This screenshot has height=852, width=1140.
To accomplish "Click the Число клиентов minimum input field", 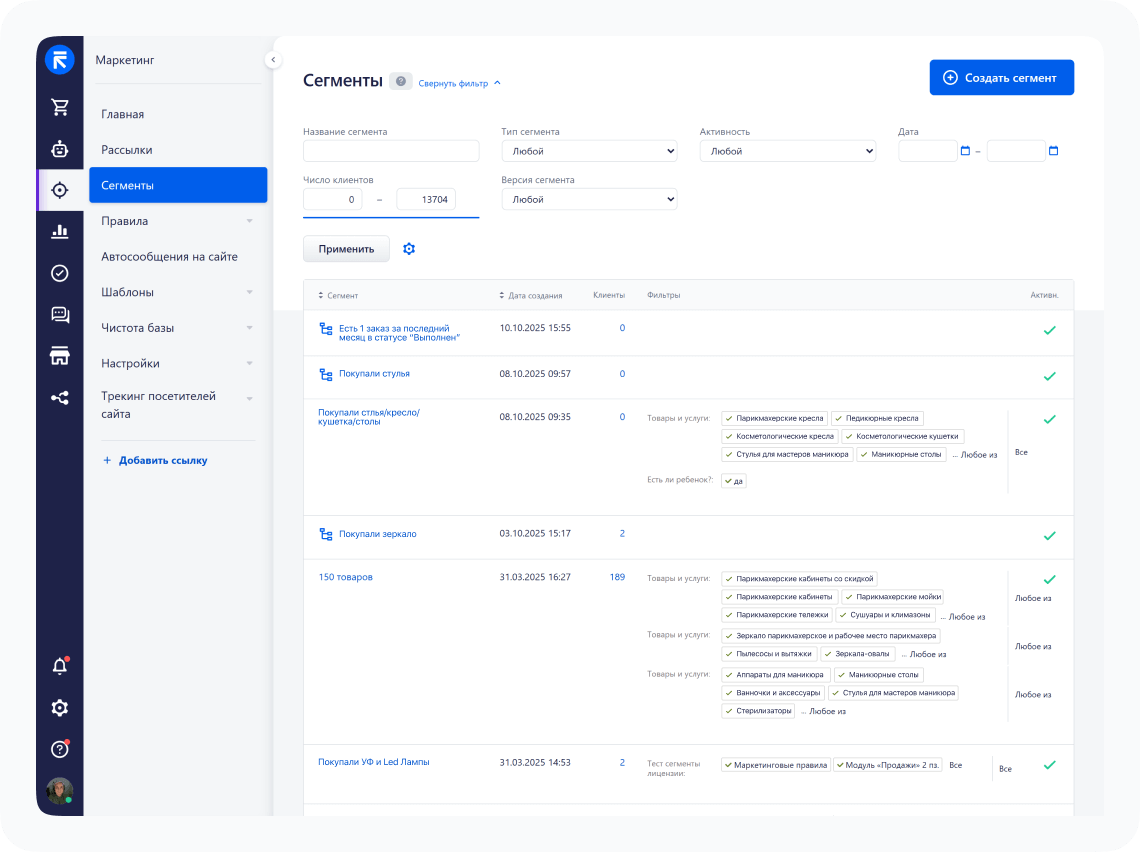I will pyautogui.click(x=330, y=199).
